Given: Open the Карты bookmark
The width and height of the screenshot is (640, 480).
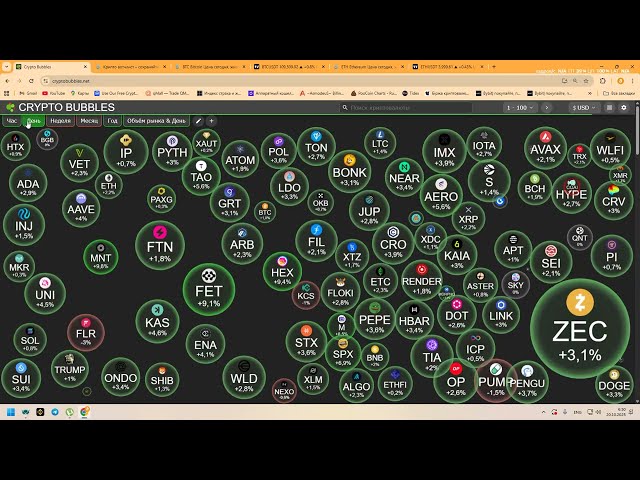Looking at the screenshot, I should pos(80,93).
